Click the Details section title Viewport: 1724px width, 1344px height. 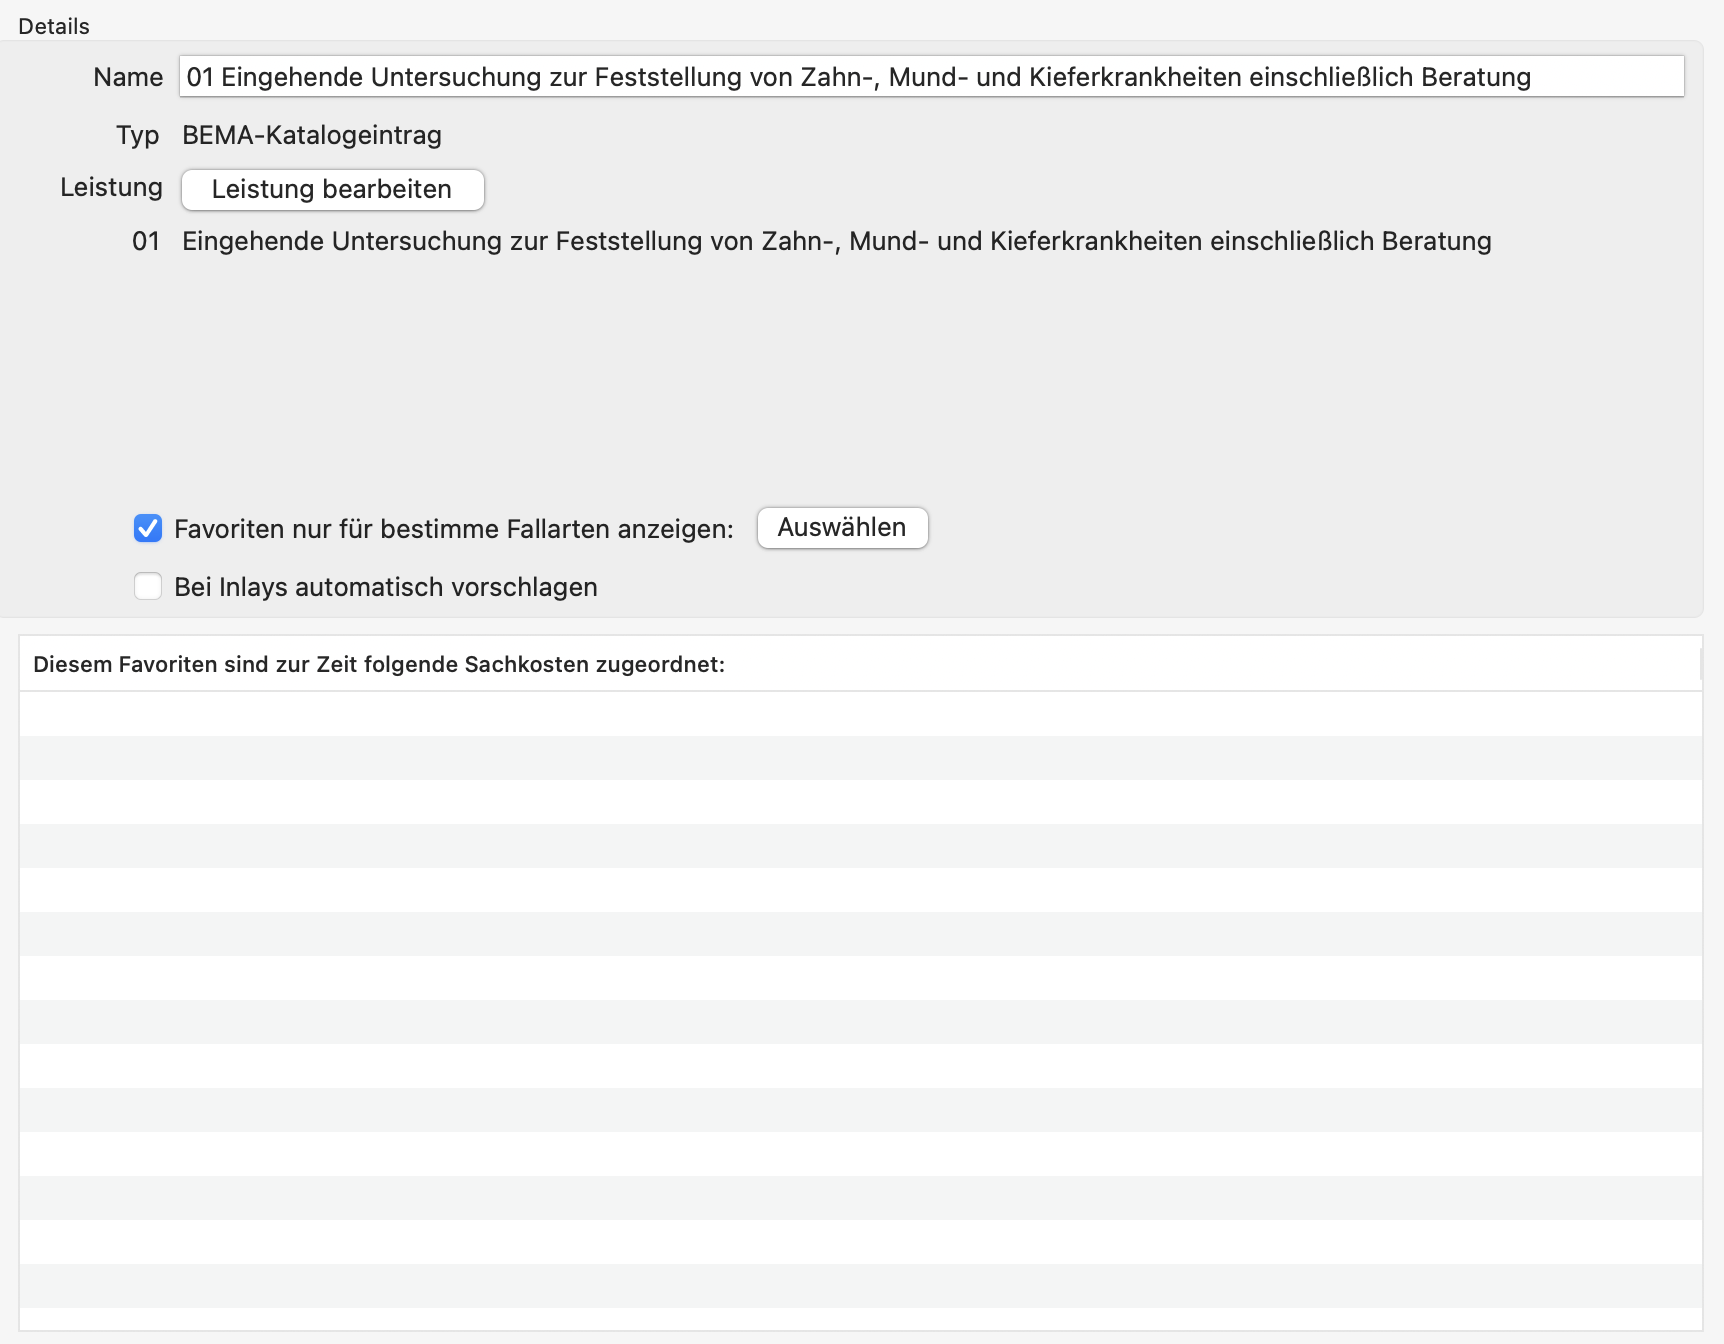(54, 26)
